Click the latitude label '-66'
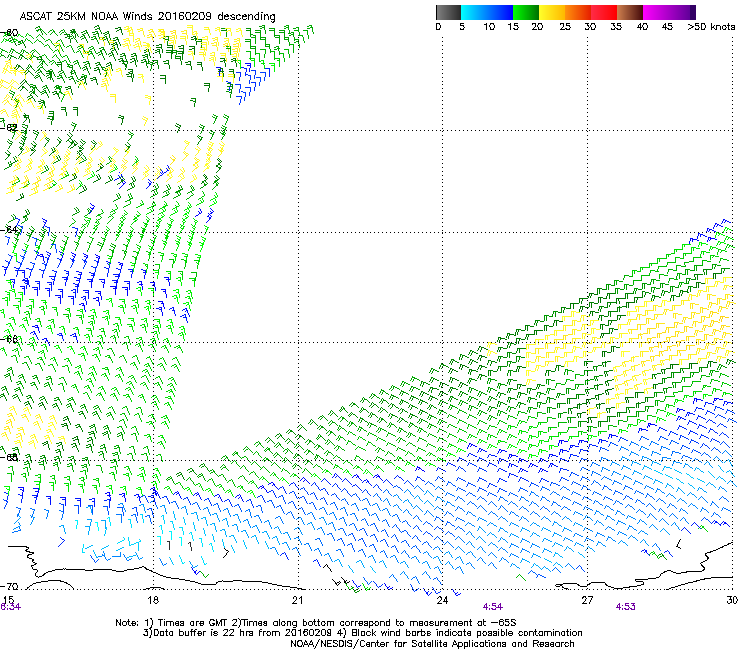 coord(9,339)
